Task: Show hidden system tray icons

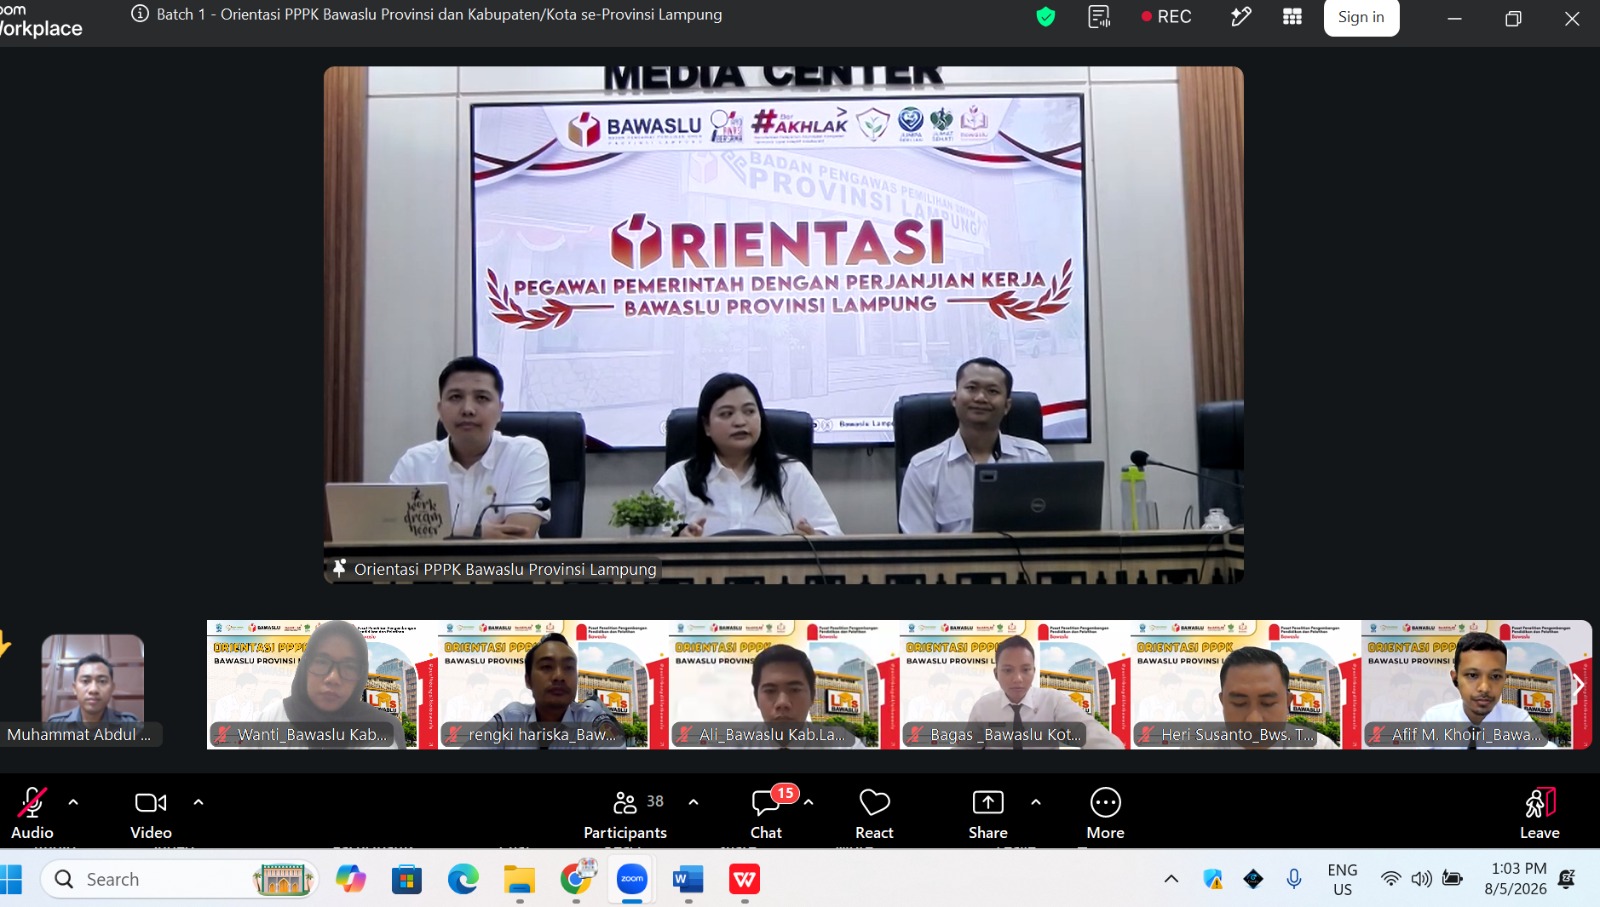Action: [1171, 879]
